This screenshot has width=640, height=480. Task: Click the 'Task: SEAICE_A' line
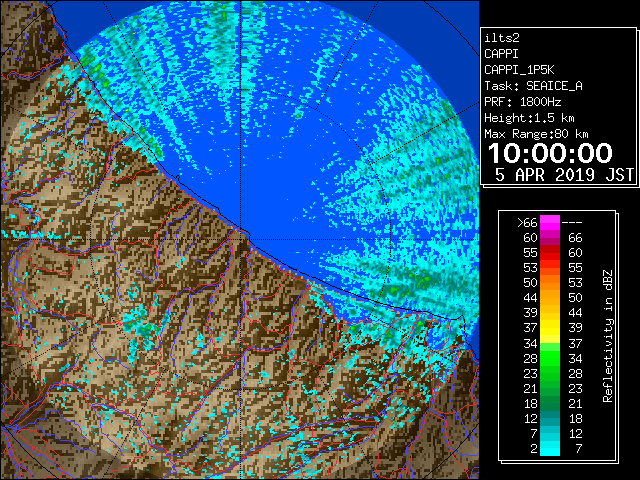pos(533,86)
